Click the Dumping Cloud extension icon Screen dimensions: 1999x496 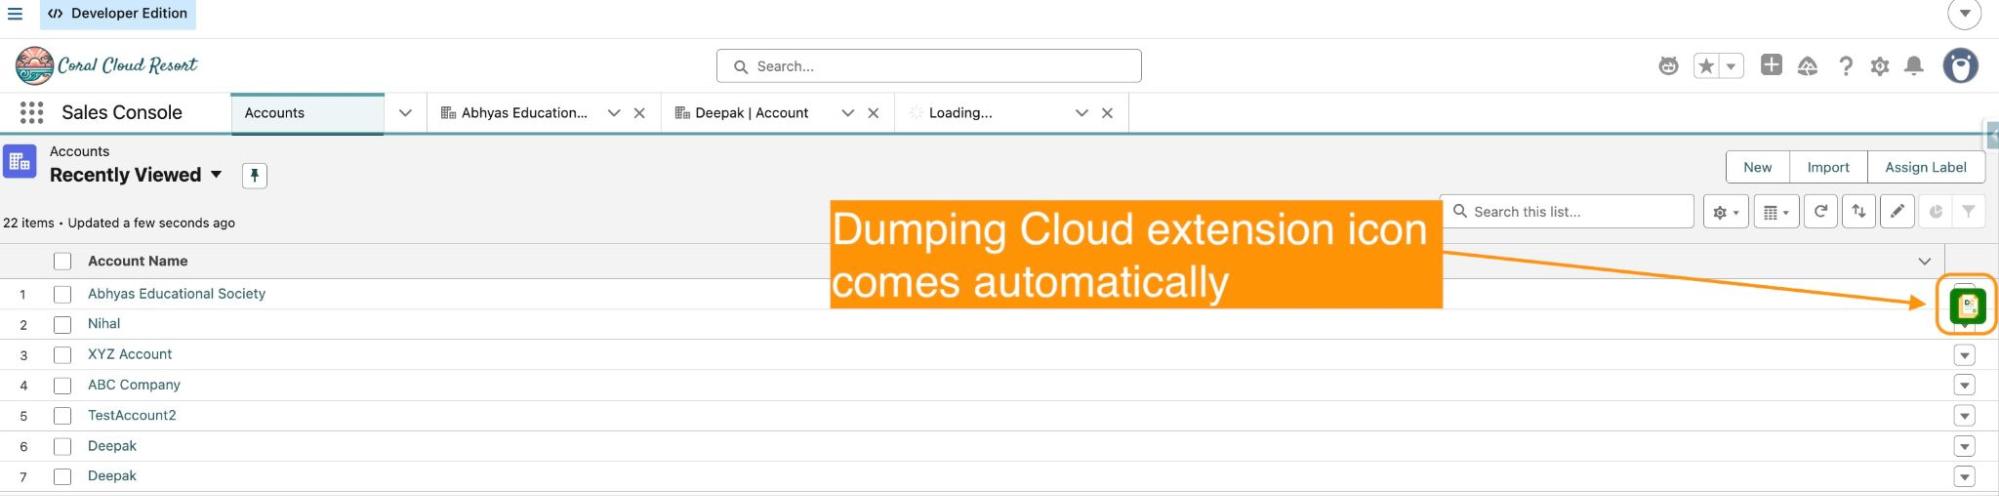point(1967,305)
